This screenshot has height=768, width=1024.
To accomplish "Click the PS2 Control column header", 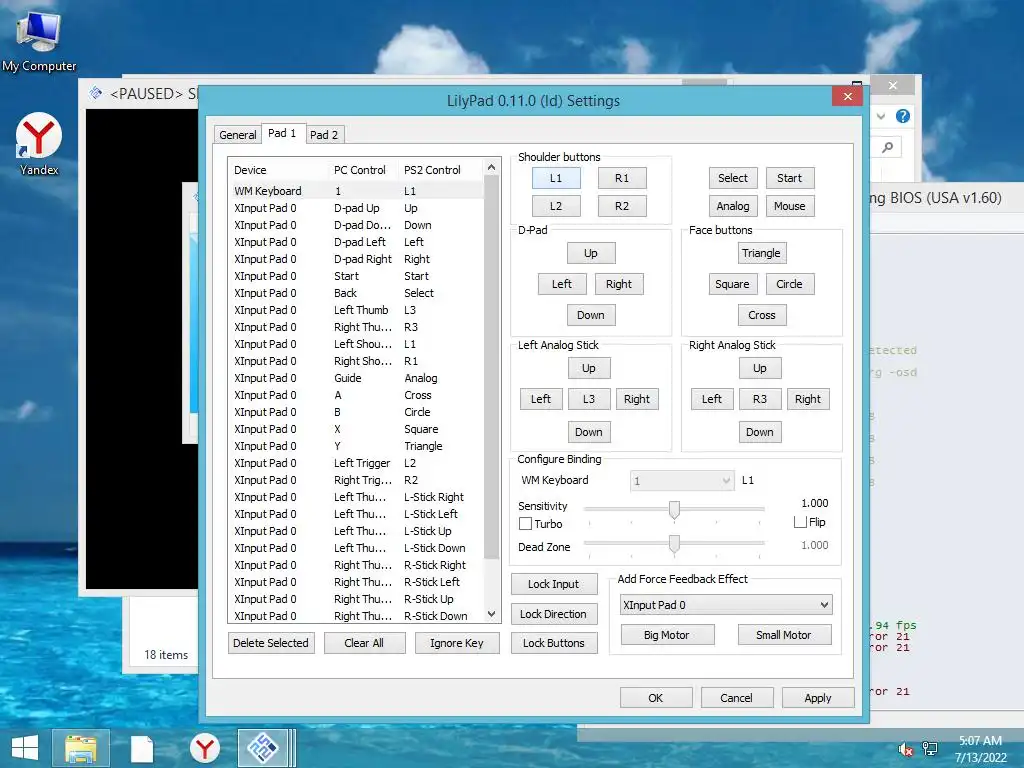I will (x=441, y=170).
